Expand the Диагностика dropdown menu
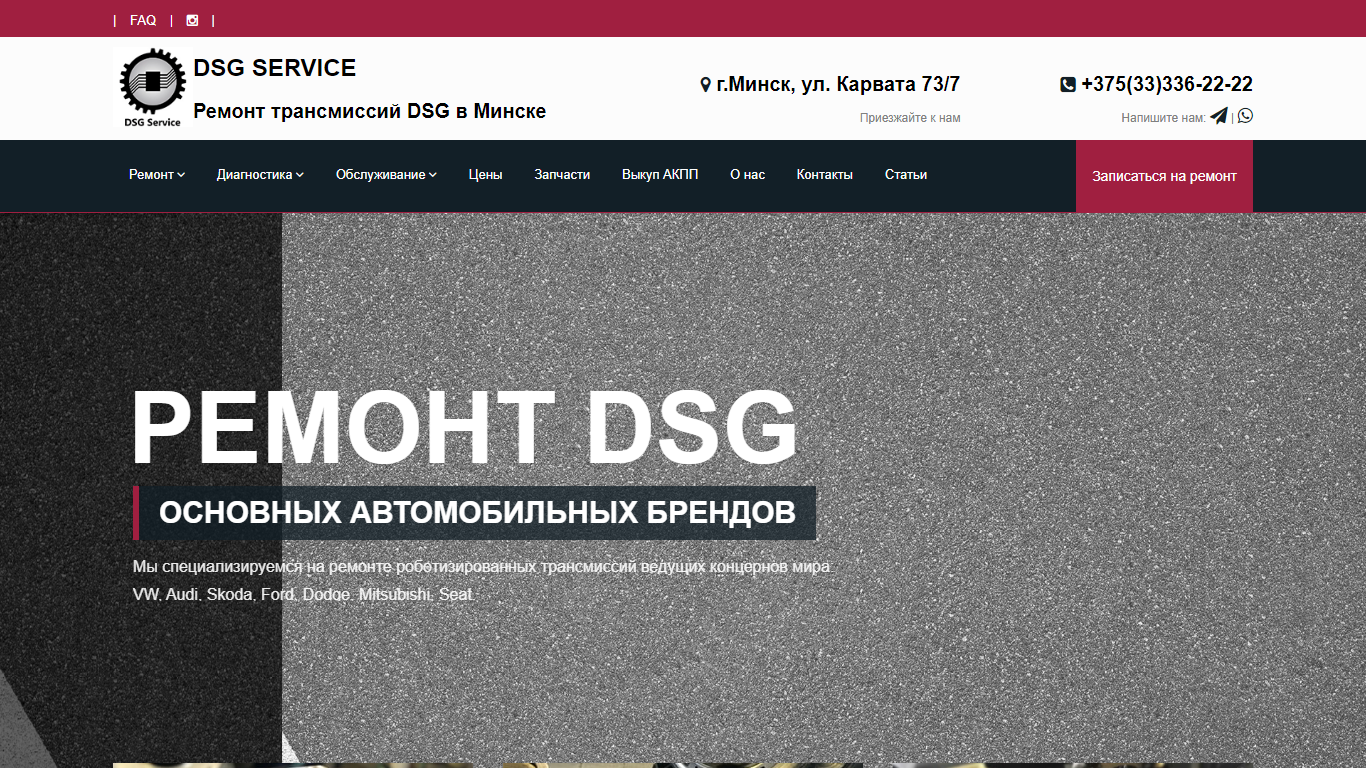Image resolution: width=1366 pixels, height=768 pixels. click(x=260, y=175)
